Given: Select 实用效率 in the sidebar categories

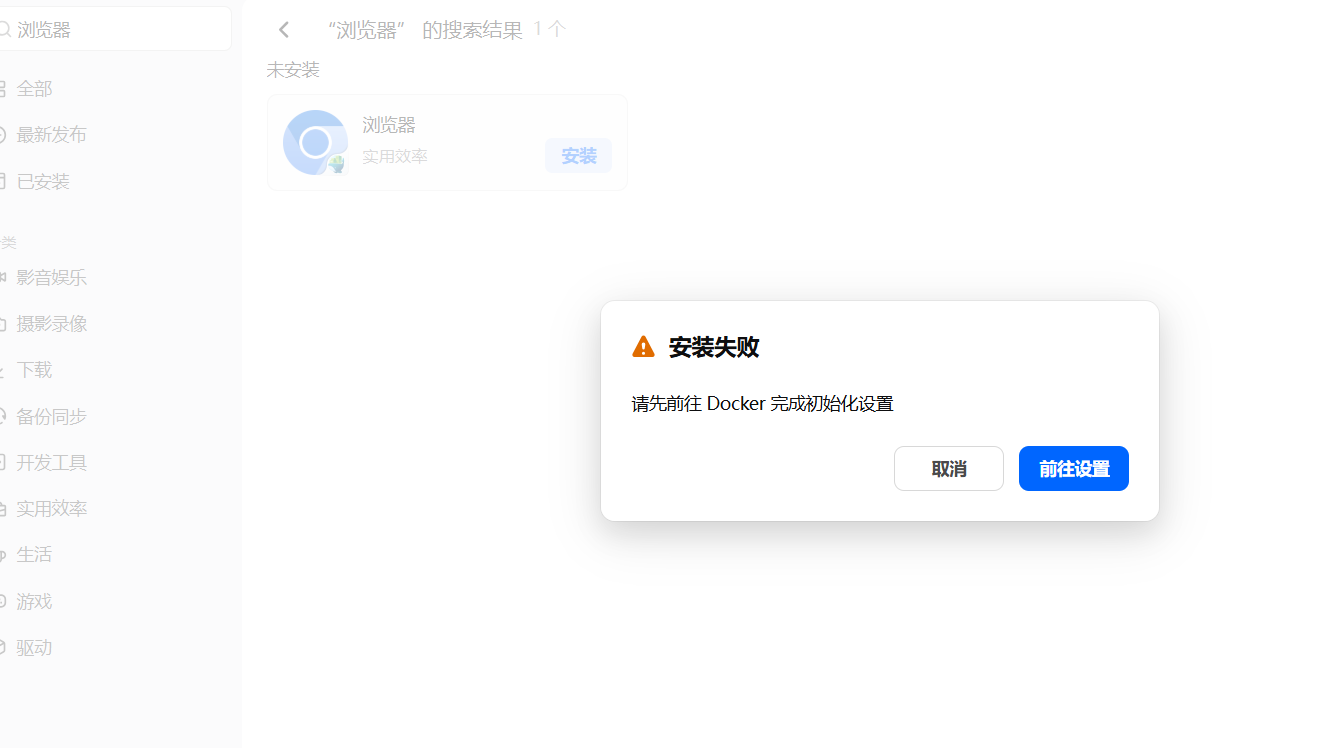Looking at the screenshot, I should tap(51, 508).
